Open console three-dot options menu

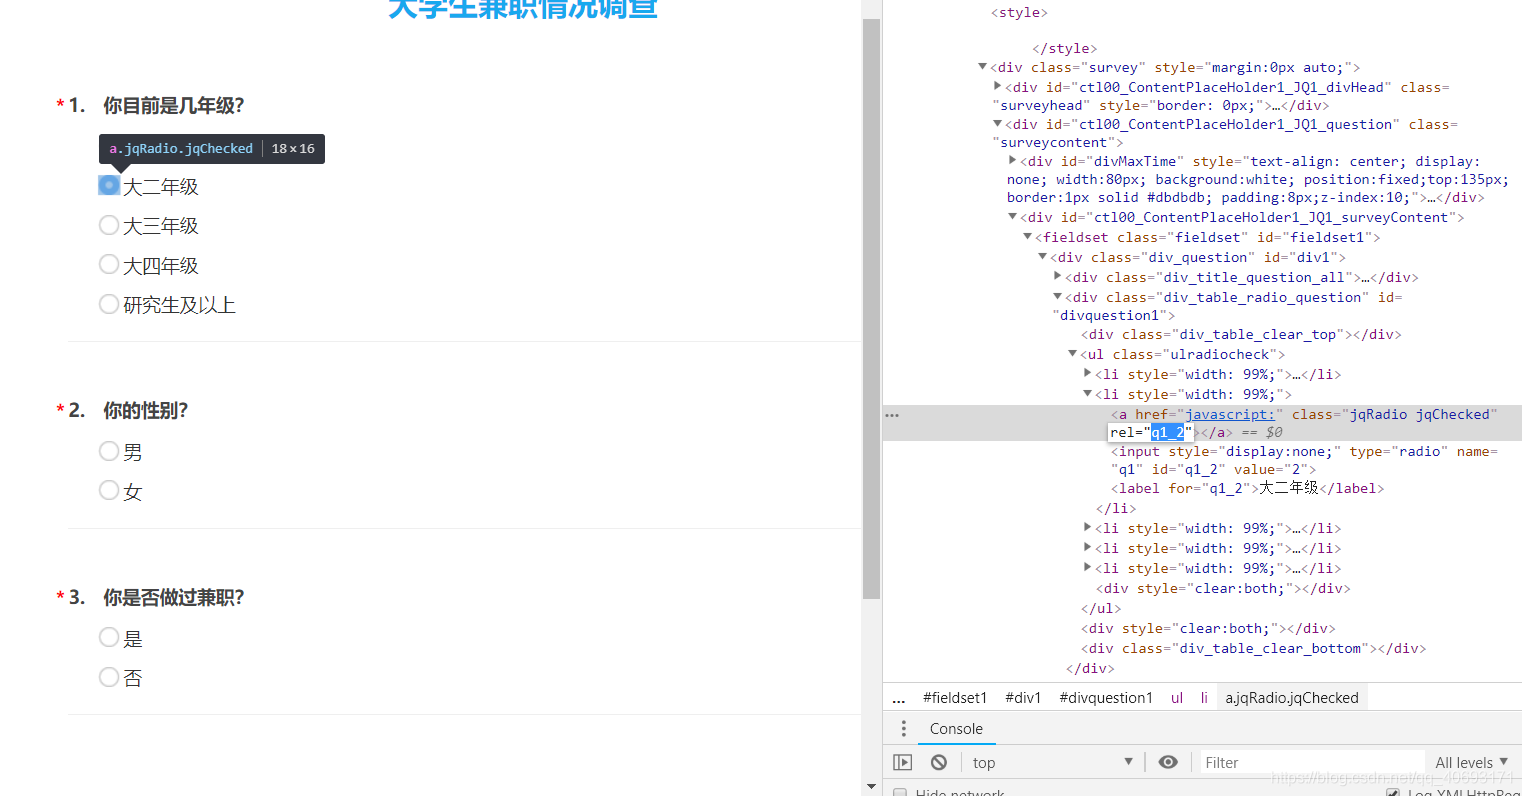click(x=903, y=728)
